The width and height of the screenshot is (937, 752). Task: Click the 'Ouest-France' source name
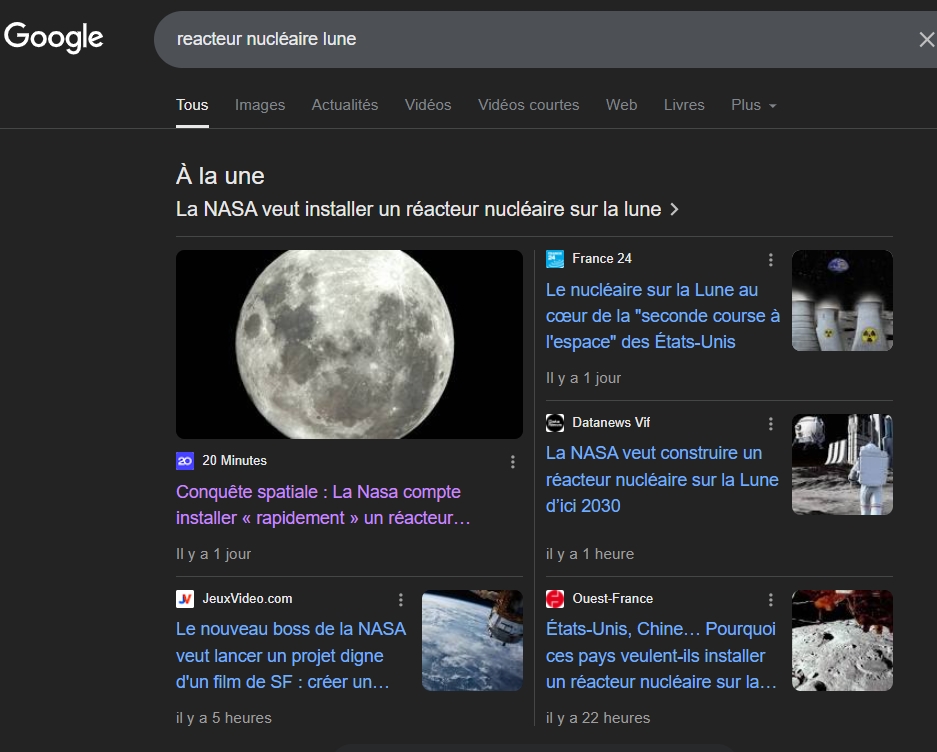613,599
